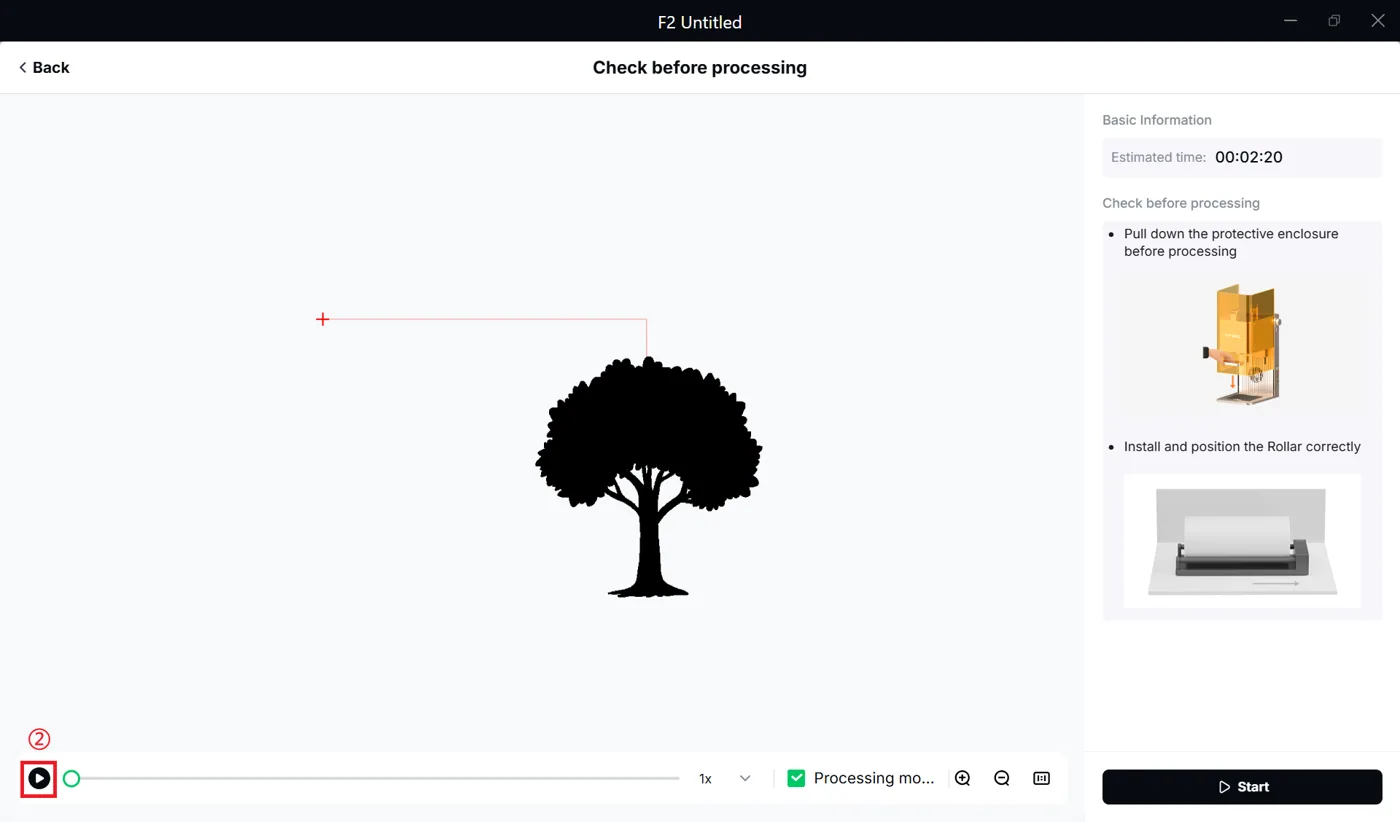Zoom in on the preview canvas

(x=963, y=778)
